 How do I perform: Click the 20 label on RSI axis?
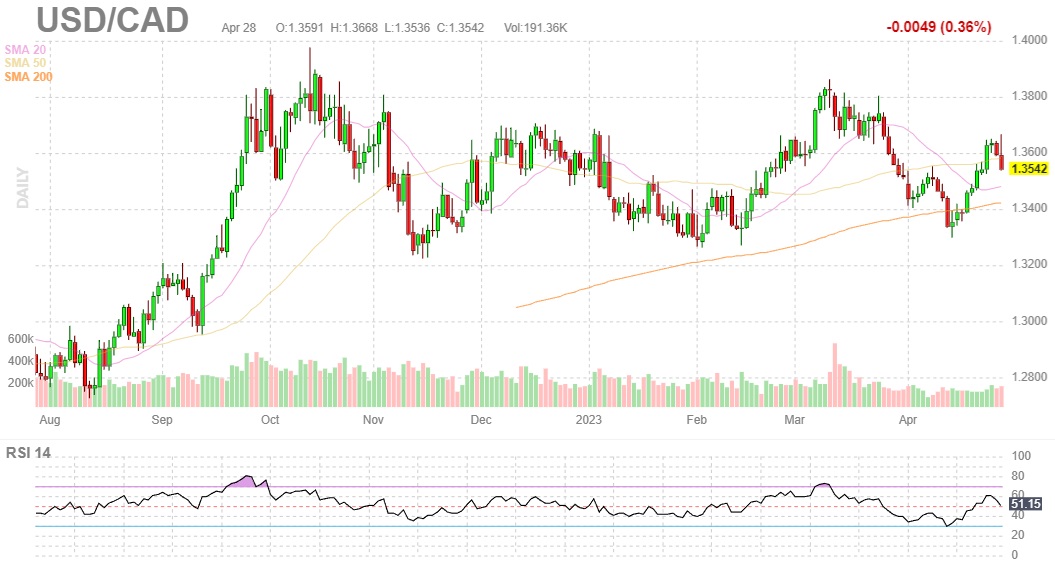(1018, 535)
